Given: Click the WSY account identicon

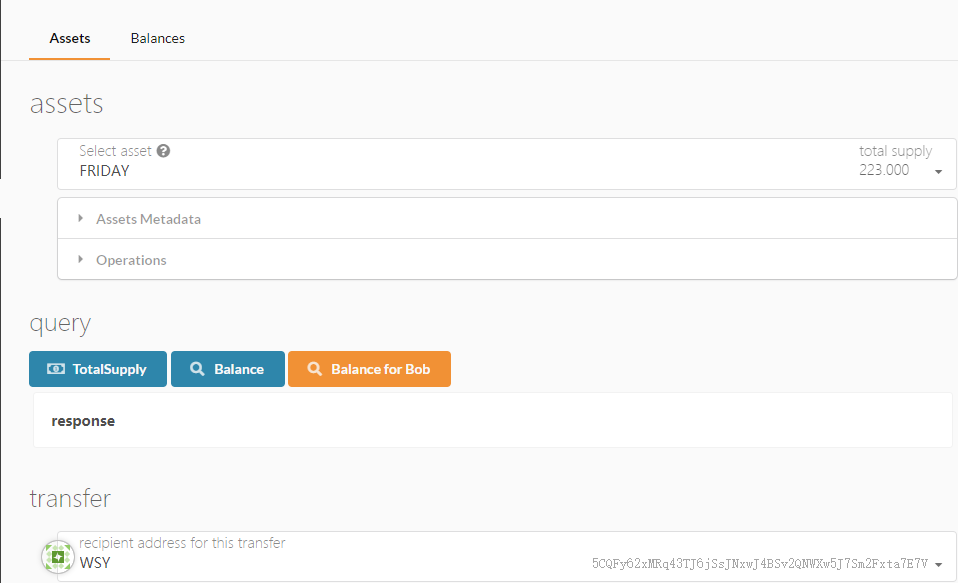Looking at the screenshot, I should click(58, 557).
